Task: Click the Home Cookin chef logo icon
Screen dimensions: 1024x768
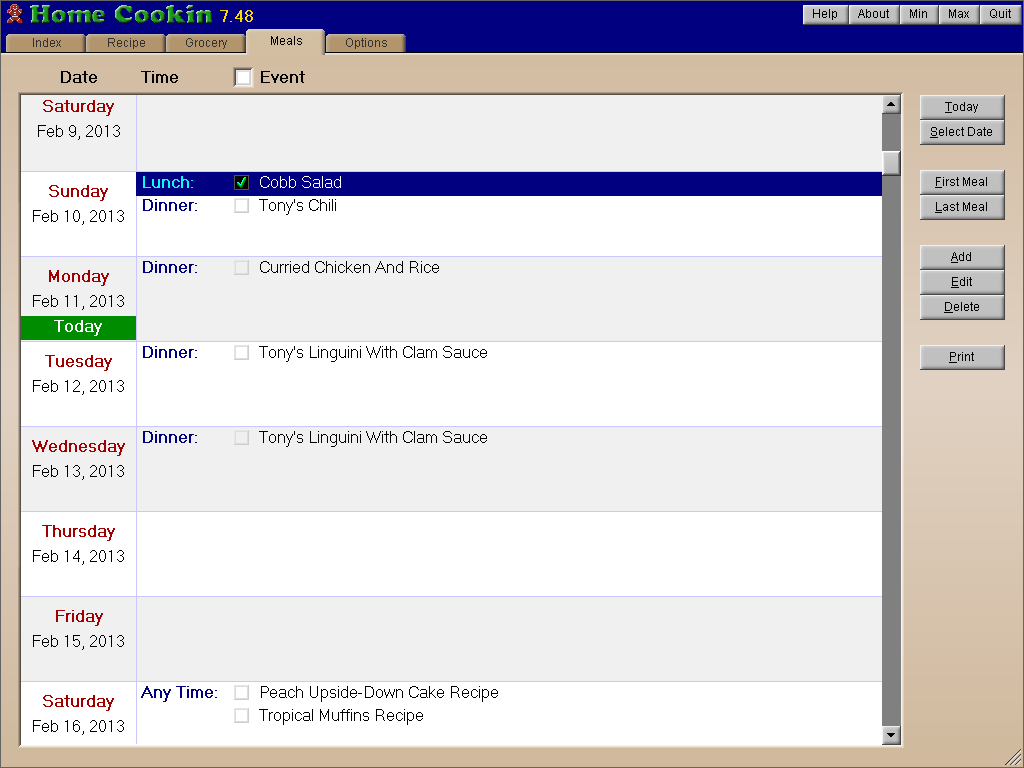Action: coord(14,14)
